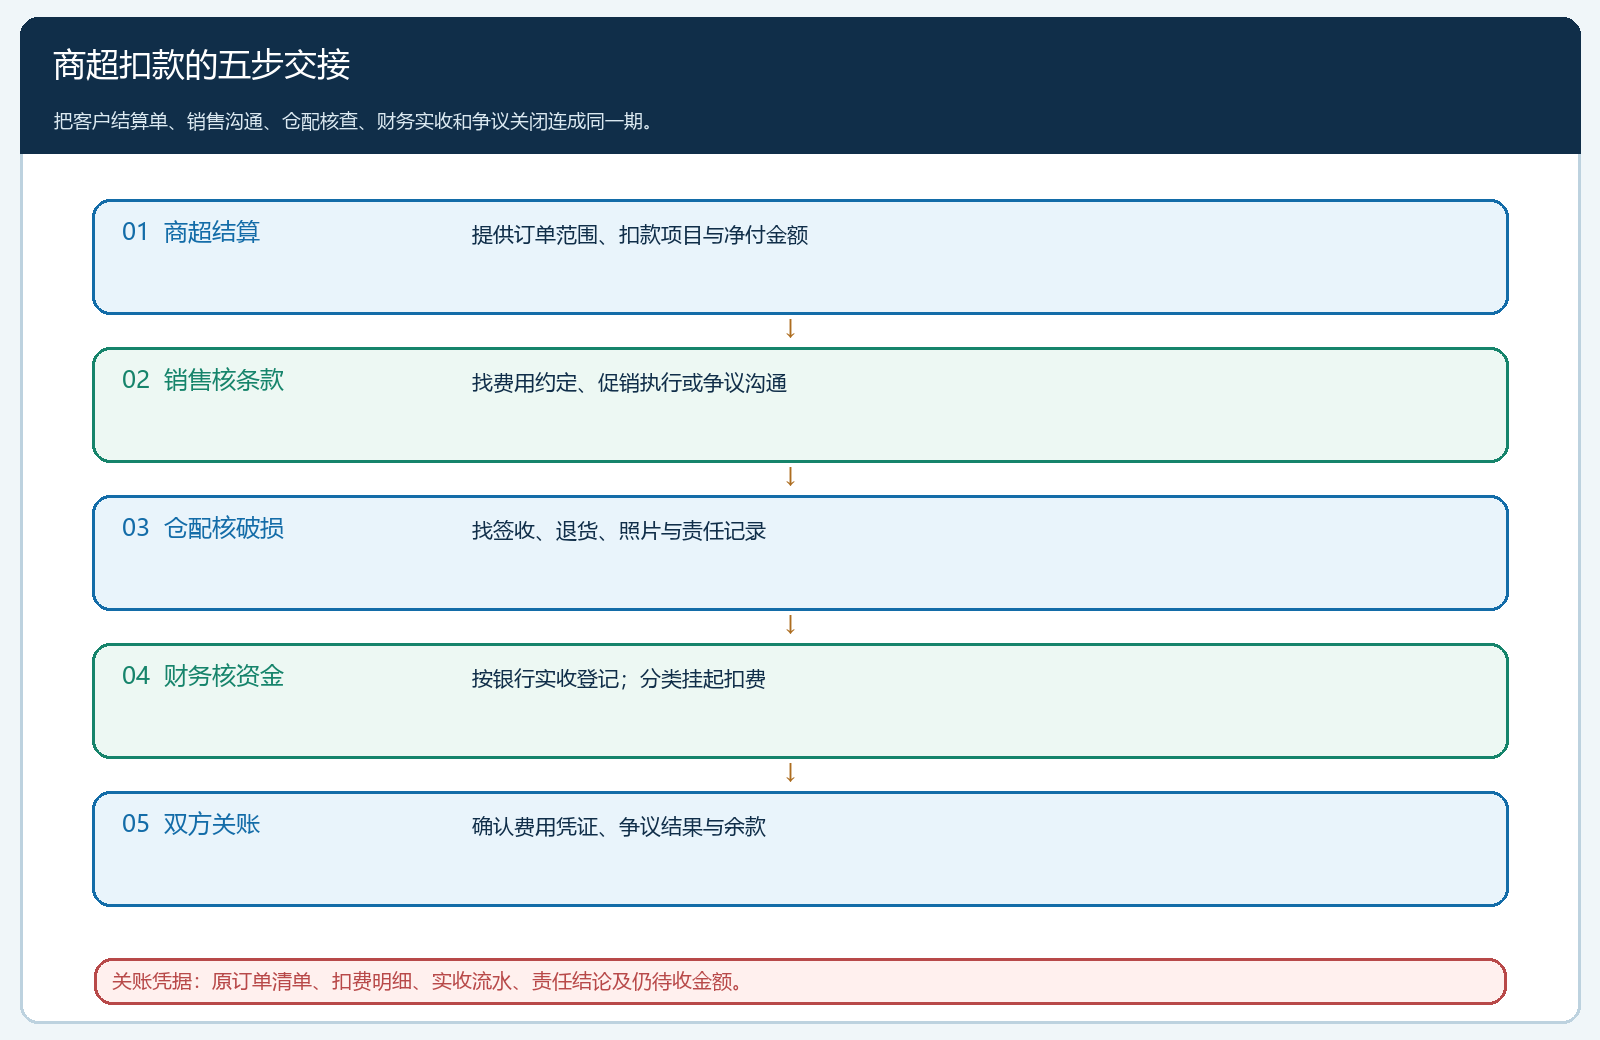Screen dimensions: 1600x1040
Task: Click step heading 01 商超结算
Action: 191,232
